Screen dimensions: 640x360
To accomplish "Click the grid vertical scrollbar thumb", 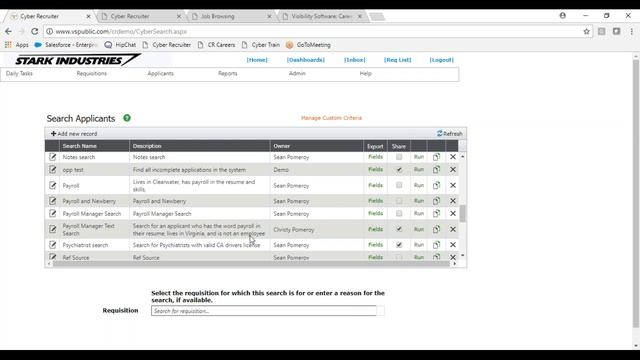I will coord(462,213).
